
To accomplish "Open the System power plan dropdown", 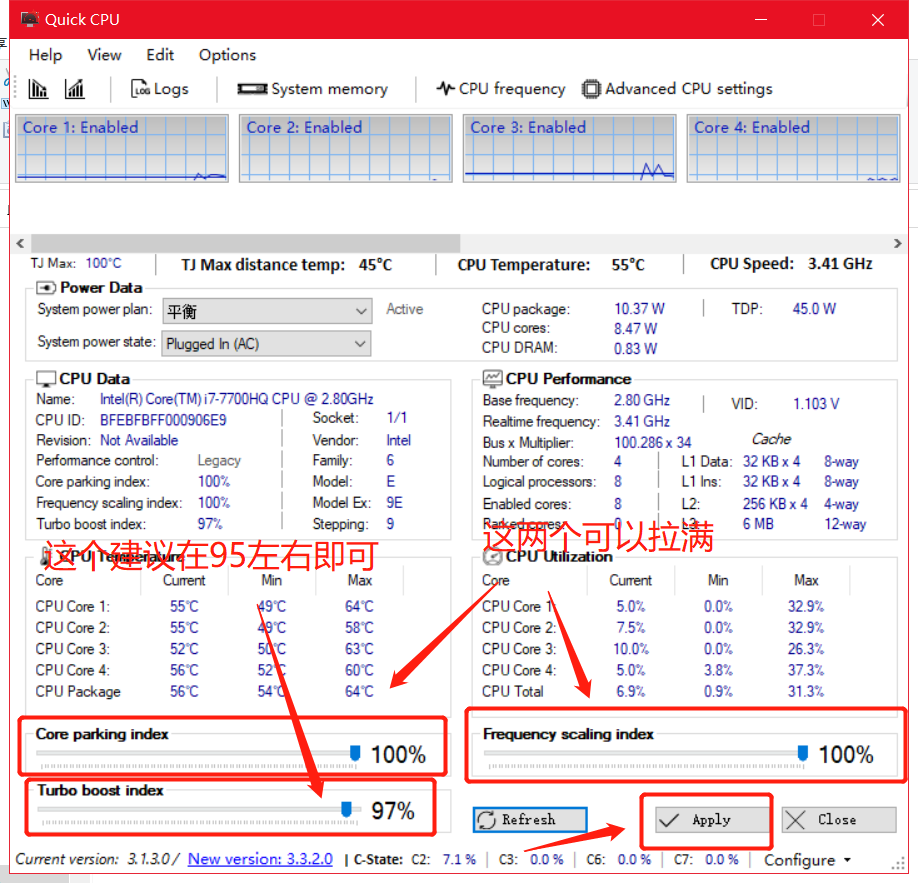I will (267, 311).
